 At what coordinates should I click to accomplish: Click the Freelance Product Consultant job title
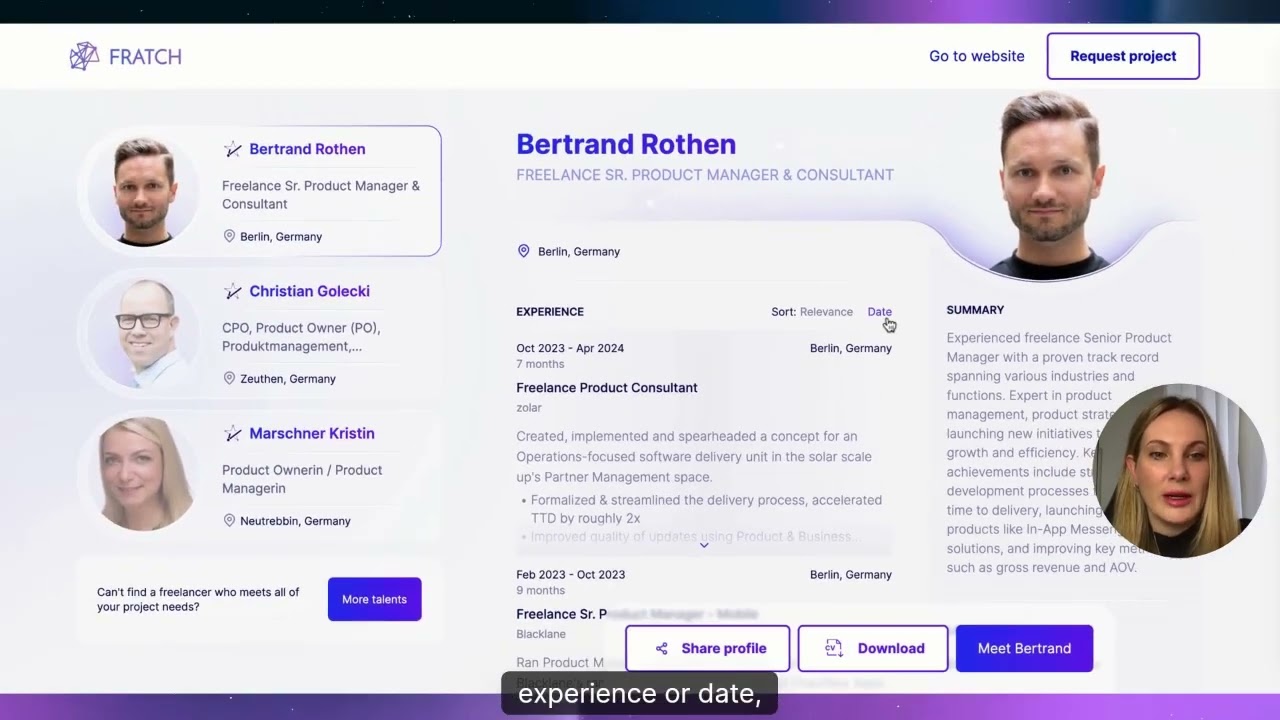click(x=607, y=388)
